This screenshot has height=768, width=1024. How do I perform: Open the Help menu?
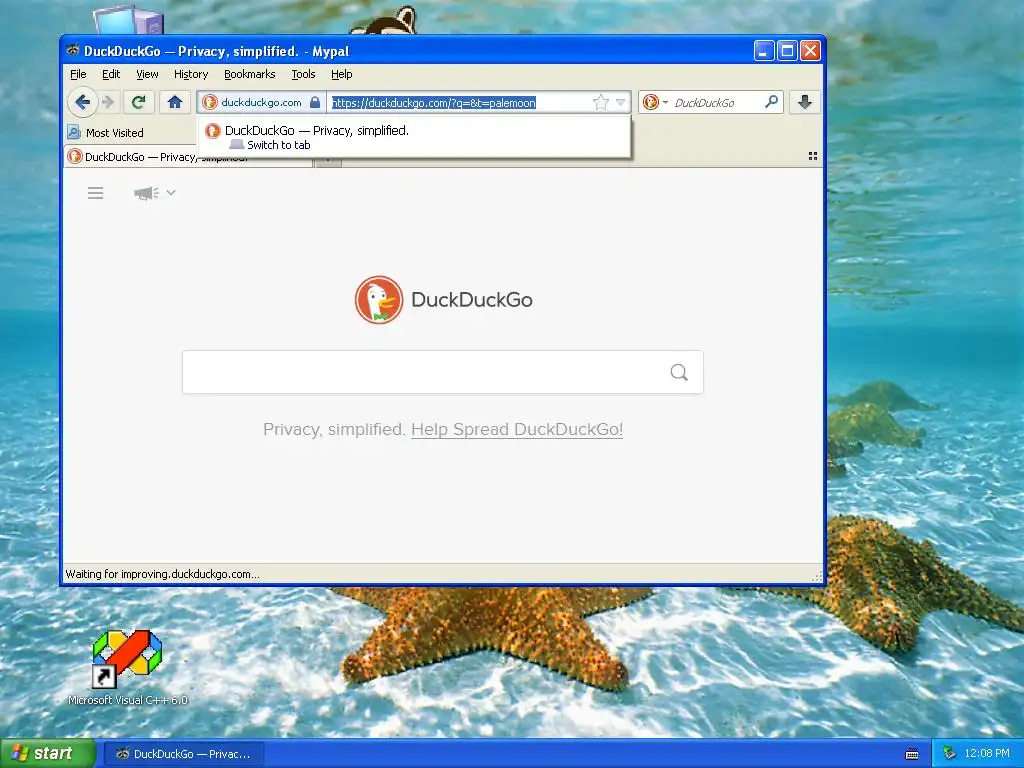point(342,74)
